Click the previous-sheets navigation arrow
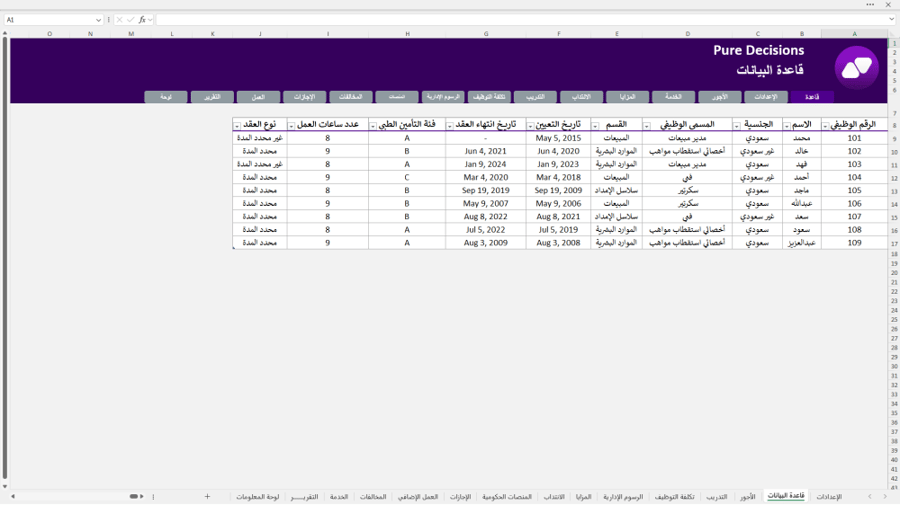 870,496
